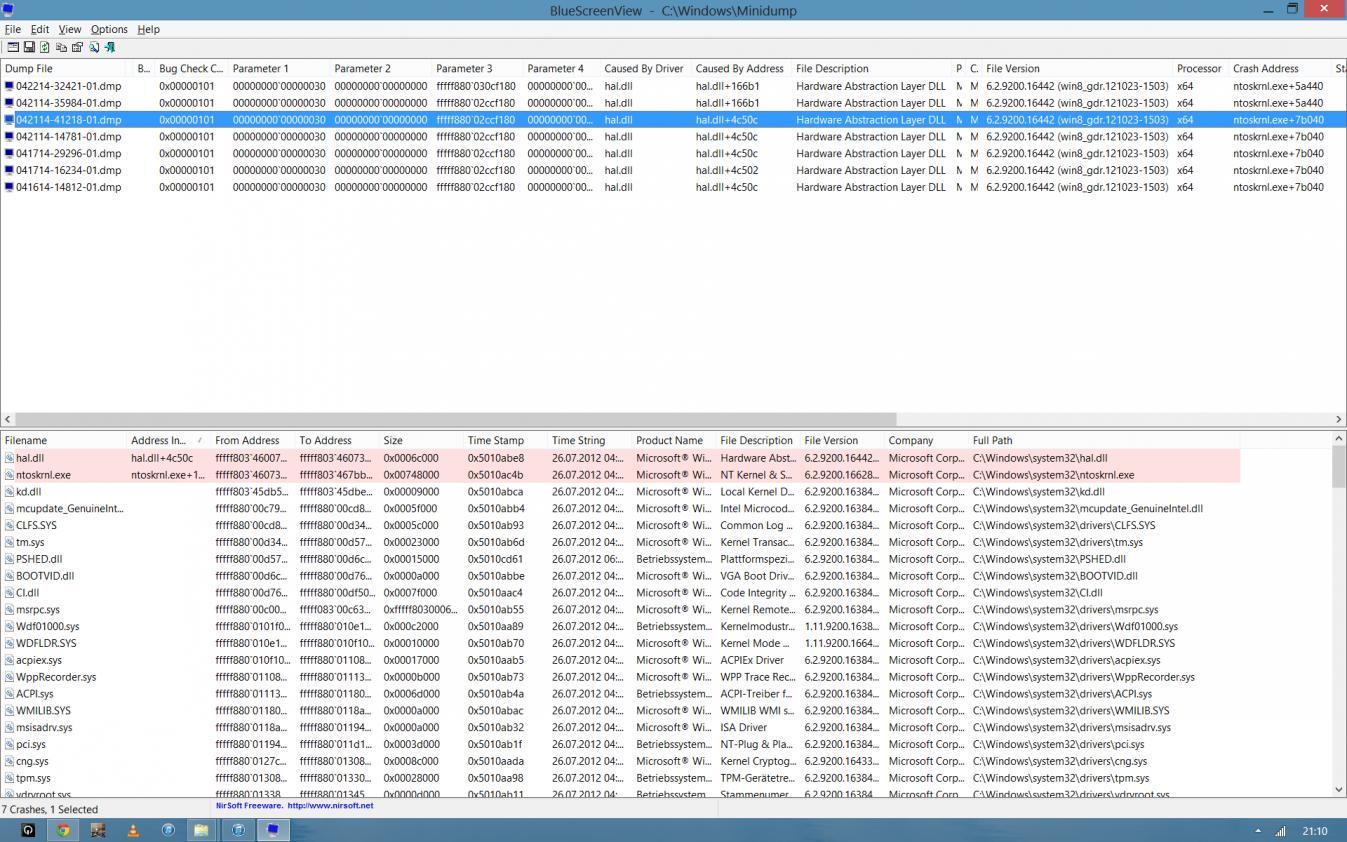The image size is (1347, 842).
Task: Sort lower pane by Product Name header
Action: (x=674, y=441)
